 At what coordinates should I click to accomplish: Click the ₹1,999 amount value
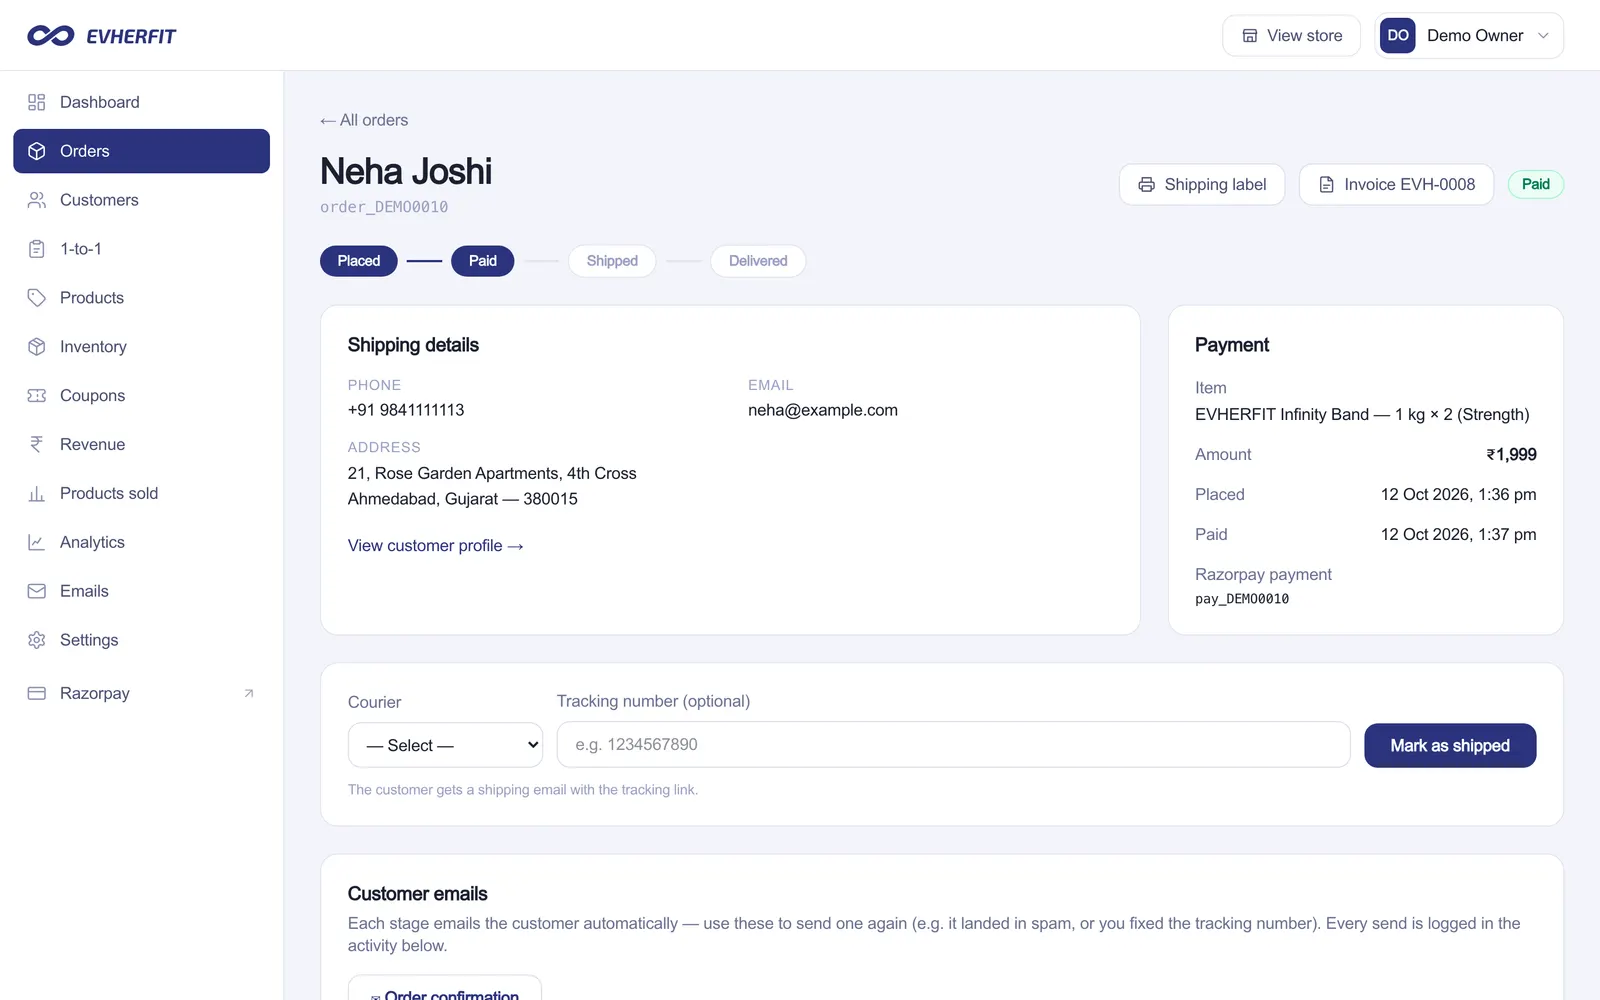coord(1511,454)
